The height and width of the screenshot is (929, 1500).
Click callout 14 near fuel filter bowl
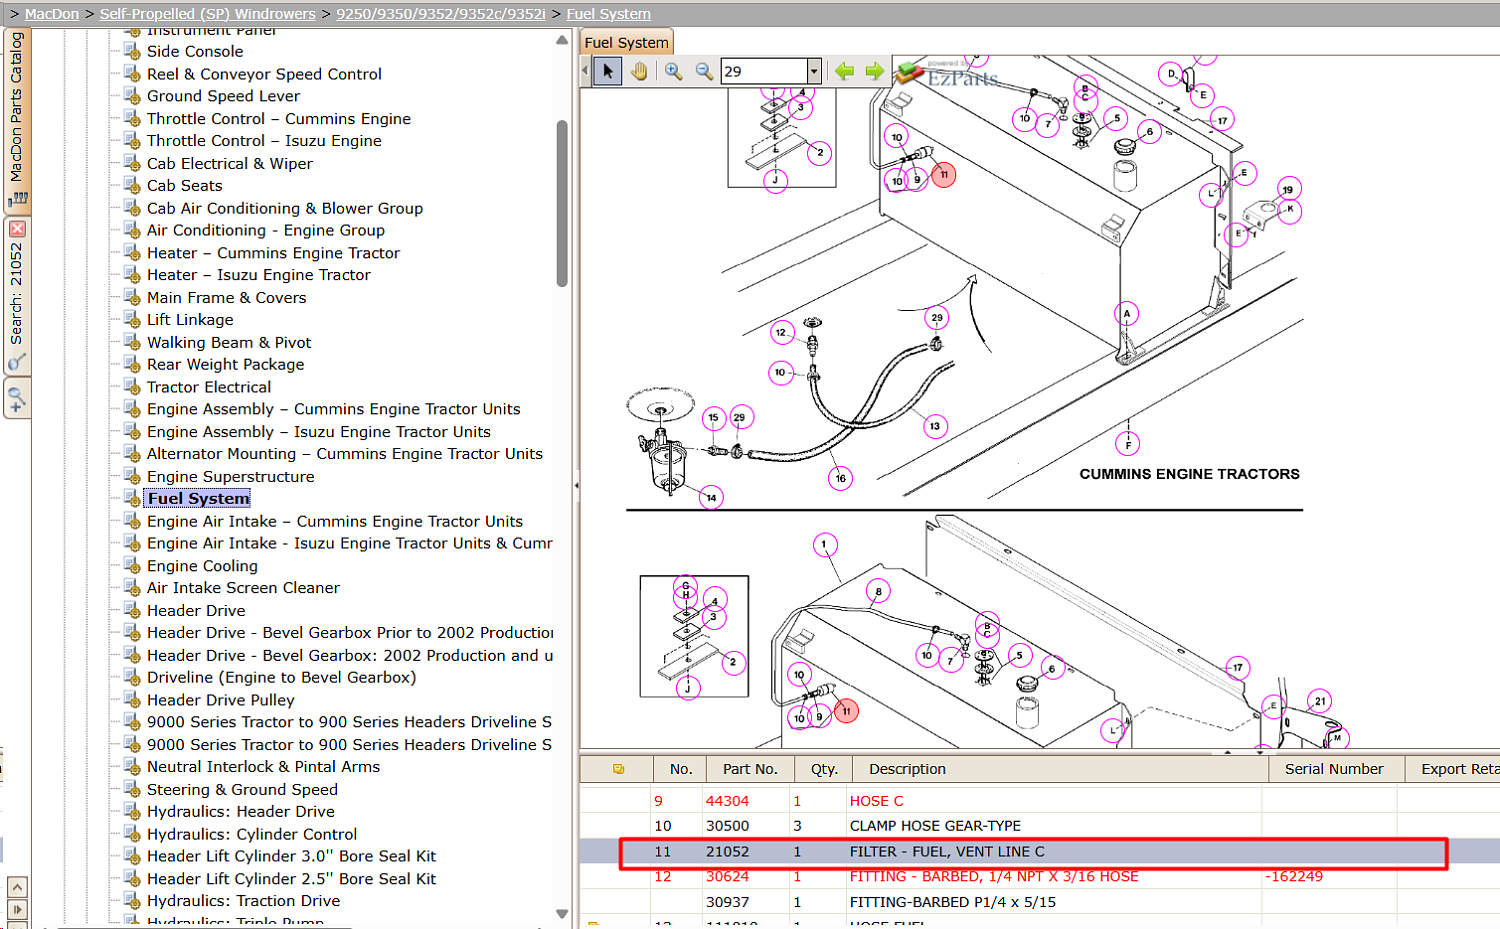click(711, 497)
